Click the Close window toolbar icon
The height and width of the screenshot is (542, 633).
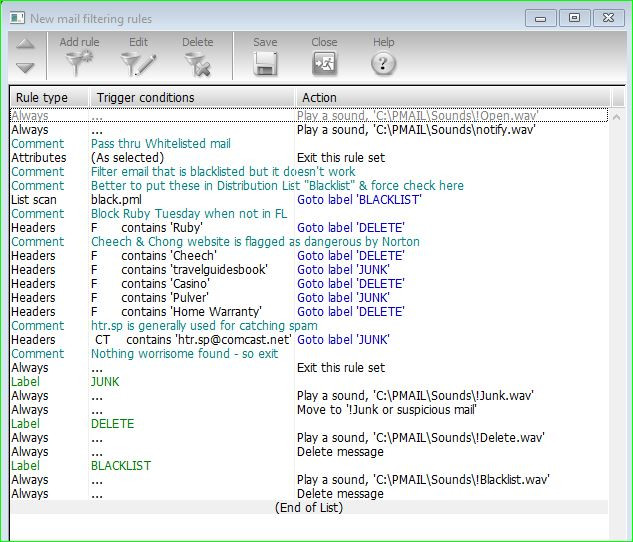[324, 64]
